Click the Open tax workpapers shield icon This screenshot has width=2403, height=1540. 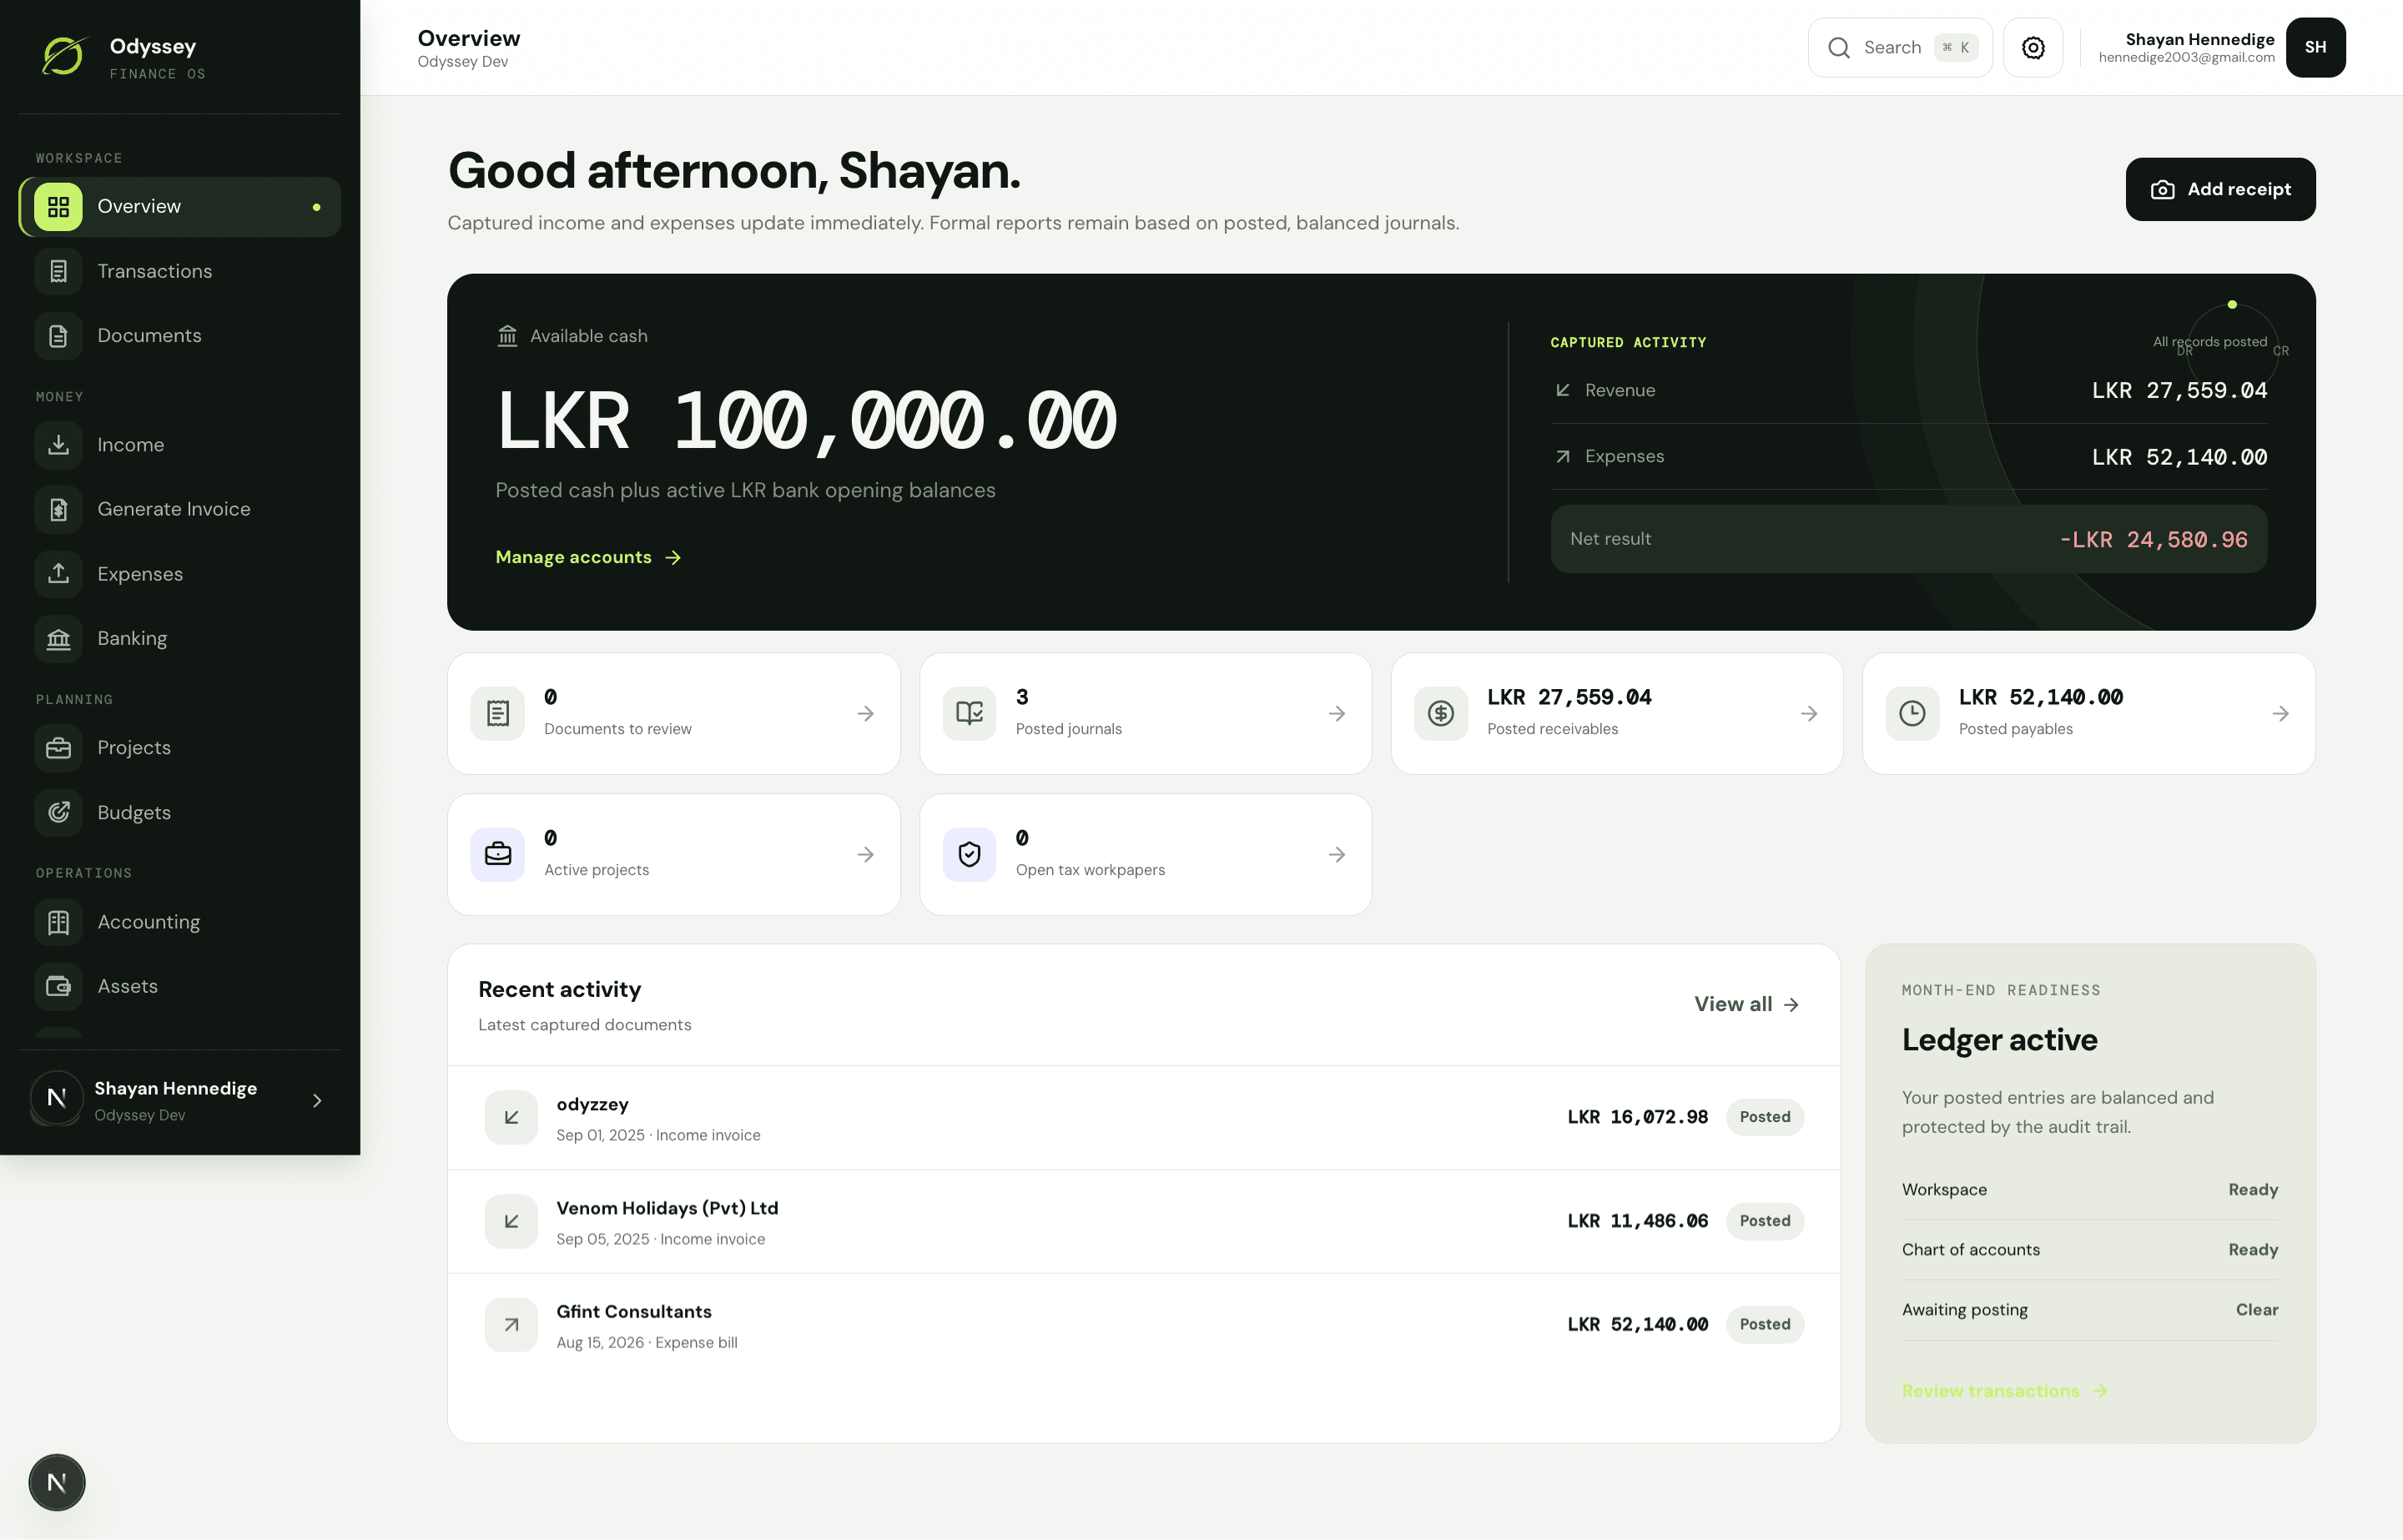(969, 854)
